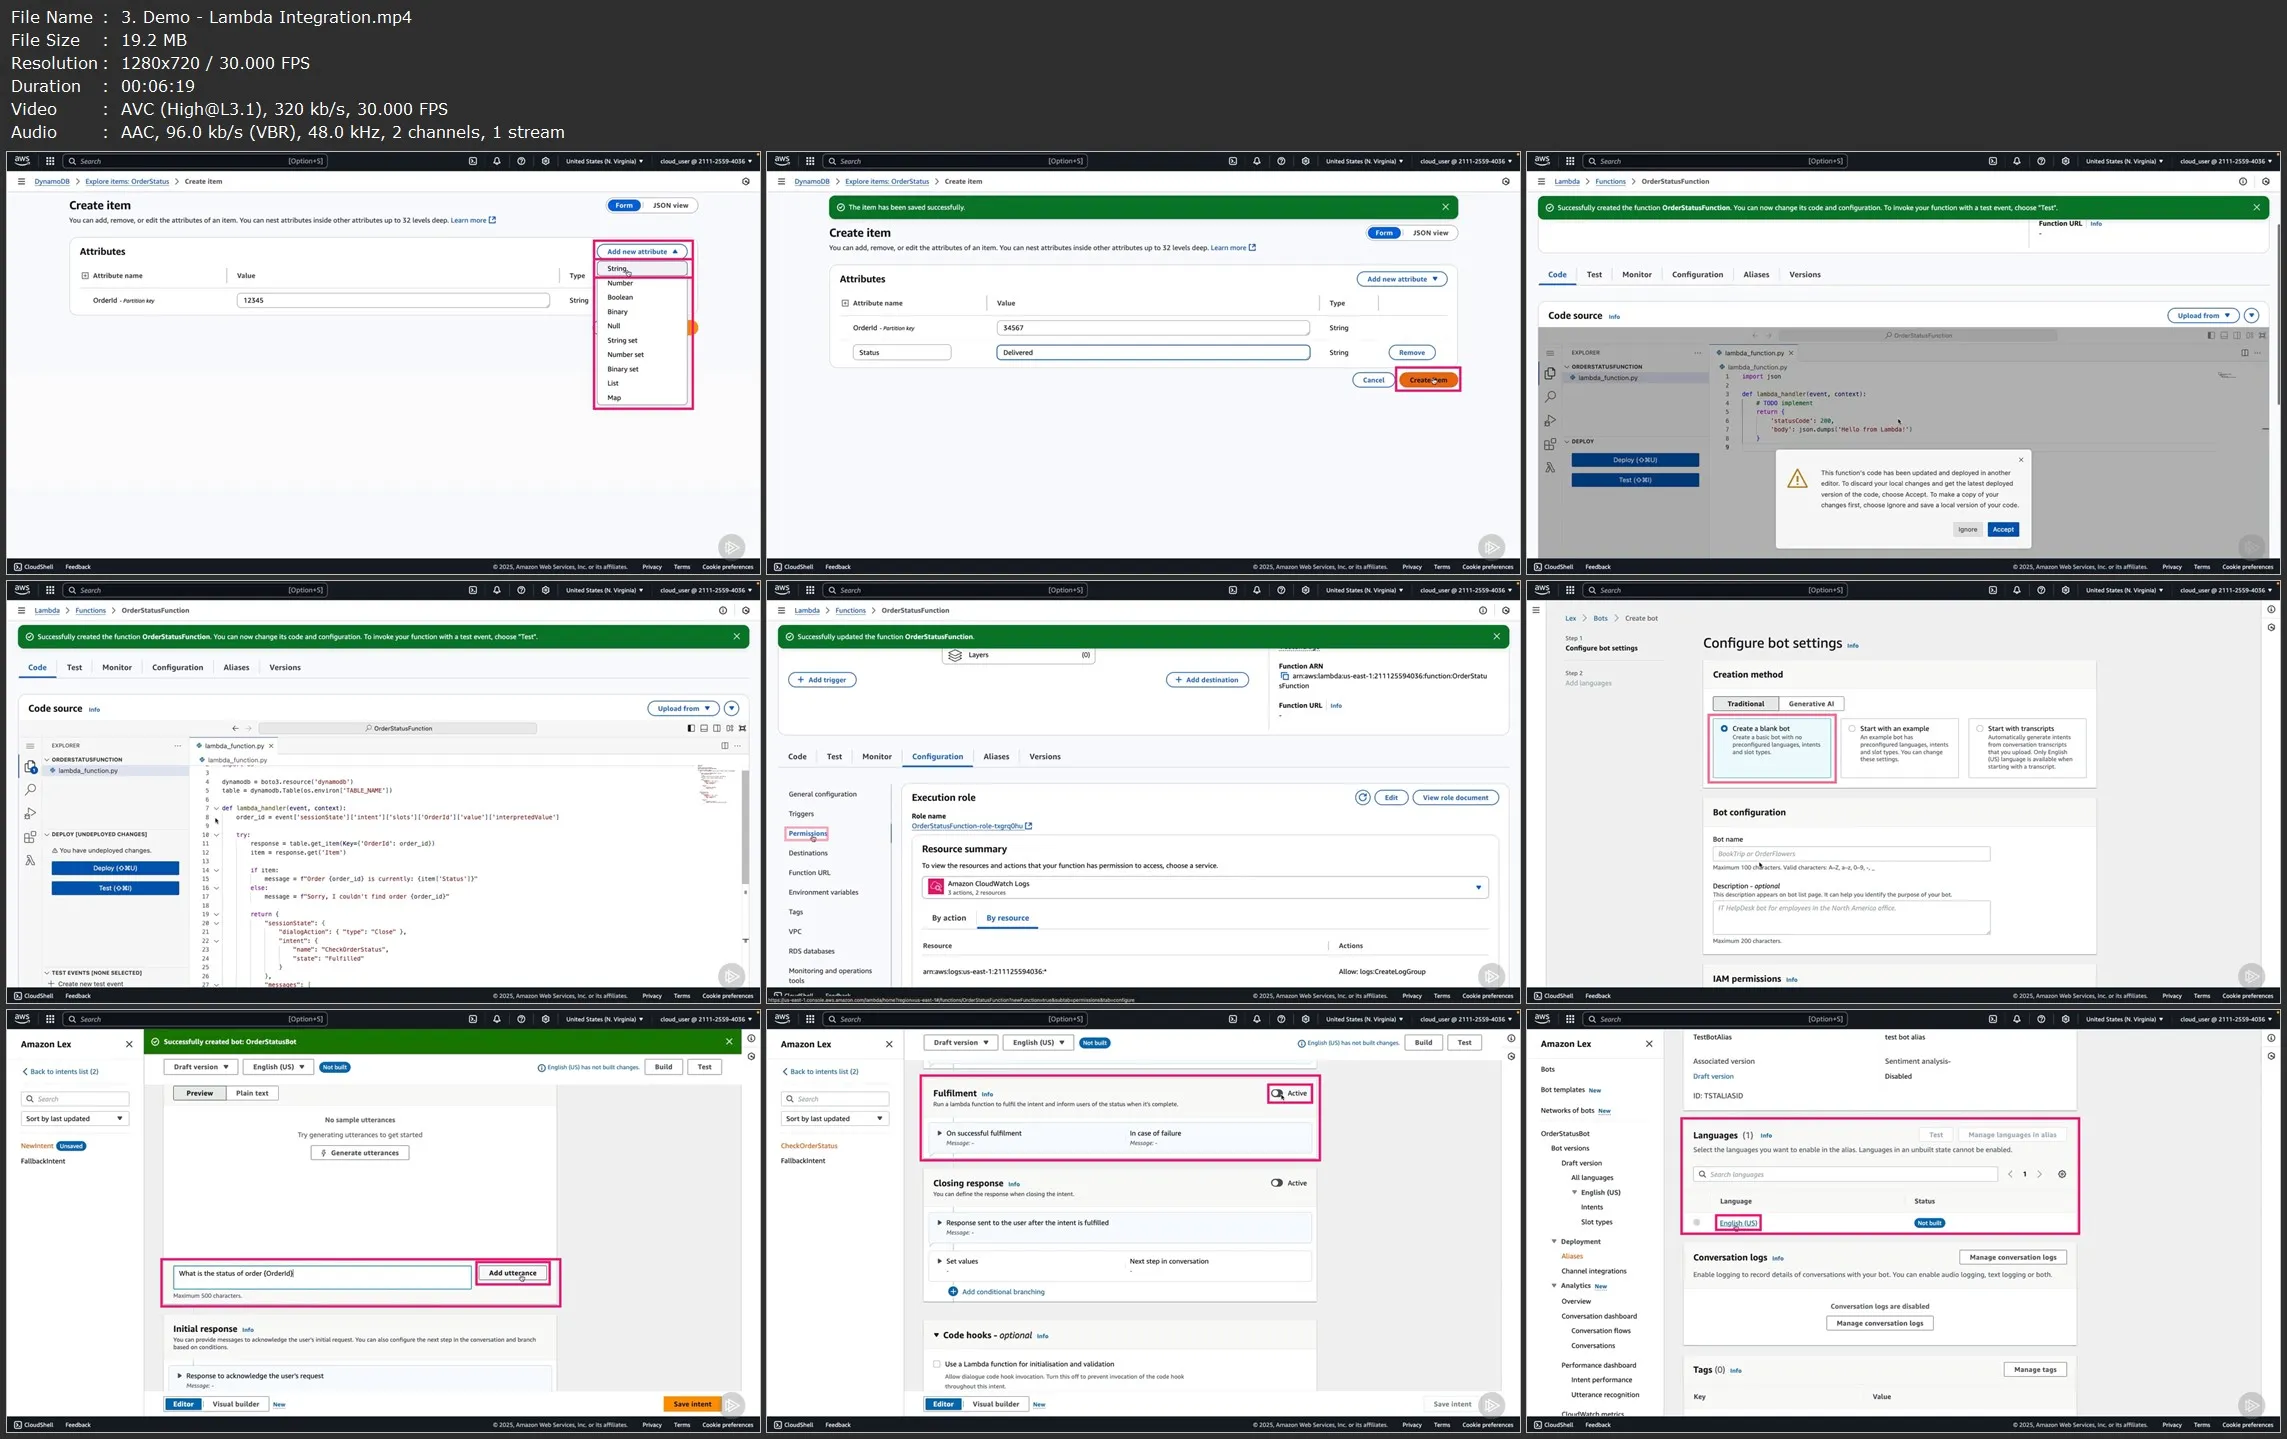Select Form view in item-saved DynamoDB frame
The image size is (2287, 1439).
coord(1384,233)
